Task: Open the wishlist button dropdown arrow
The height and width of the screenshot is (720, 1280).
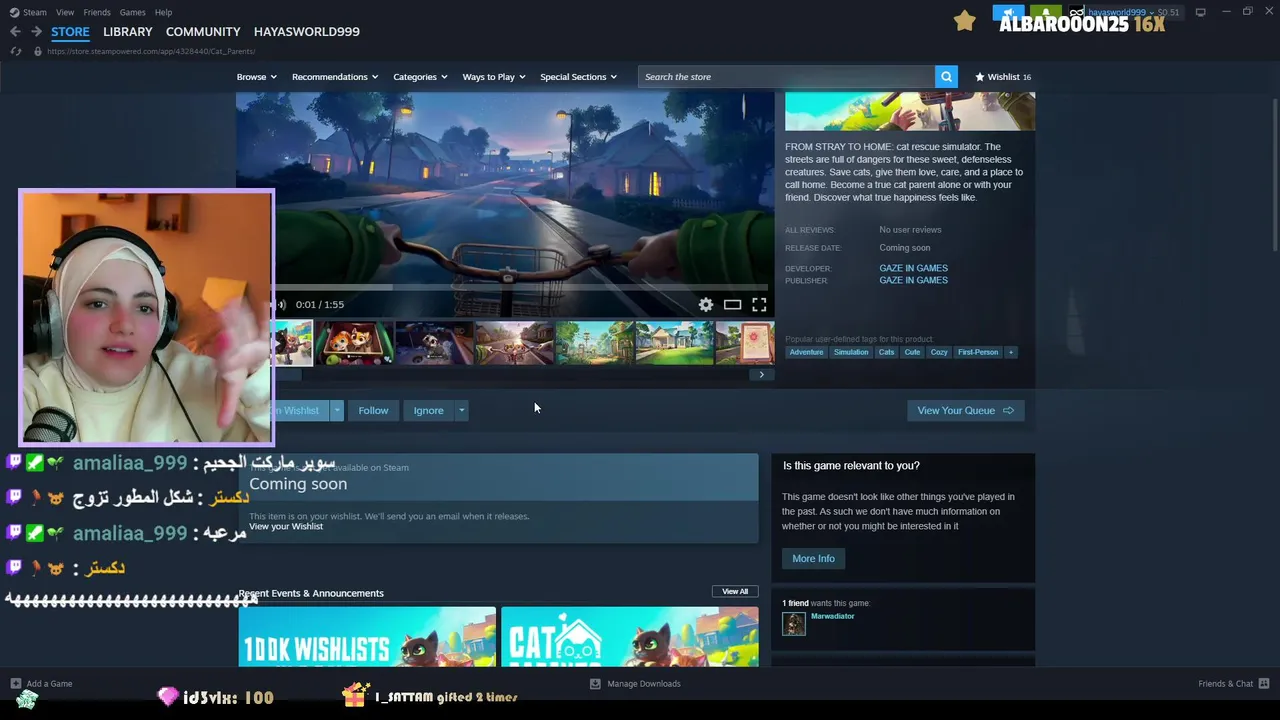Action: 337,410
